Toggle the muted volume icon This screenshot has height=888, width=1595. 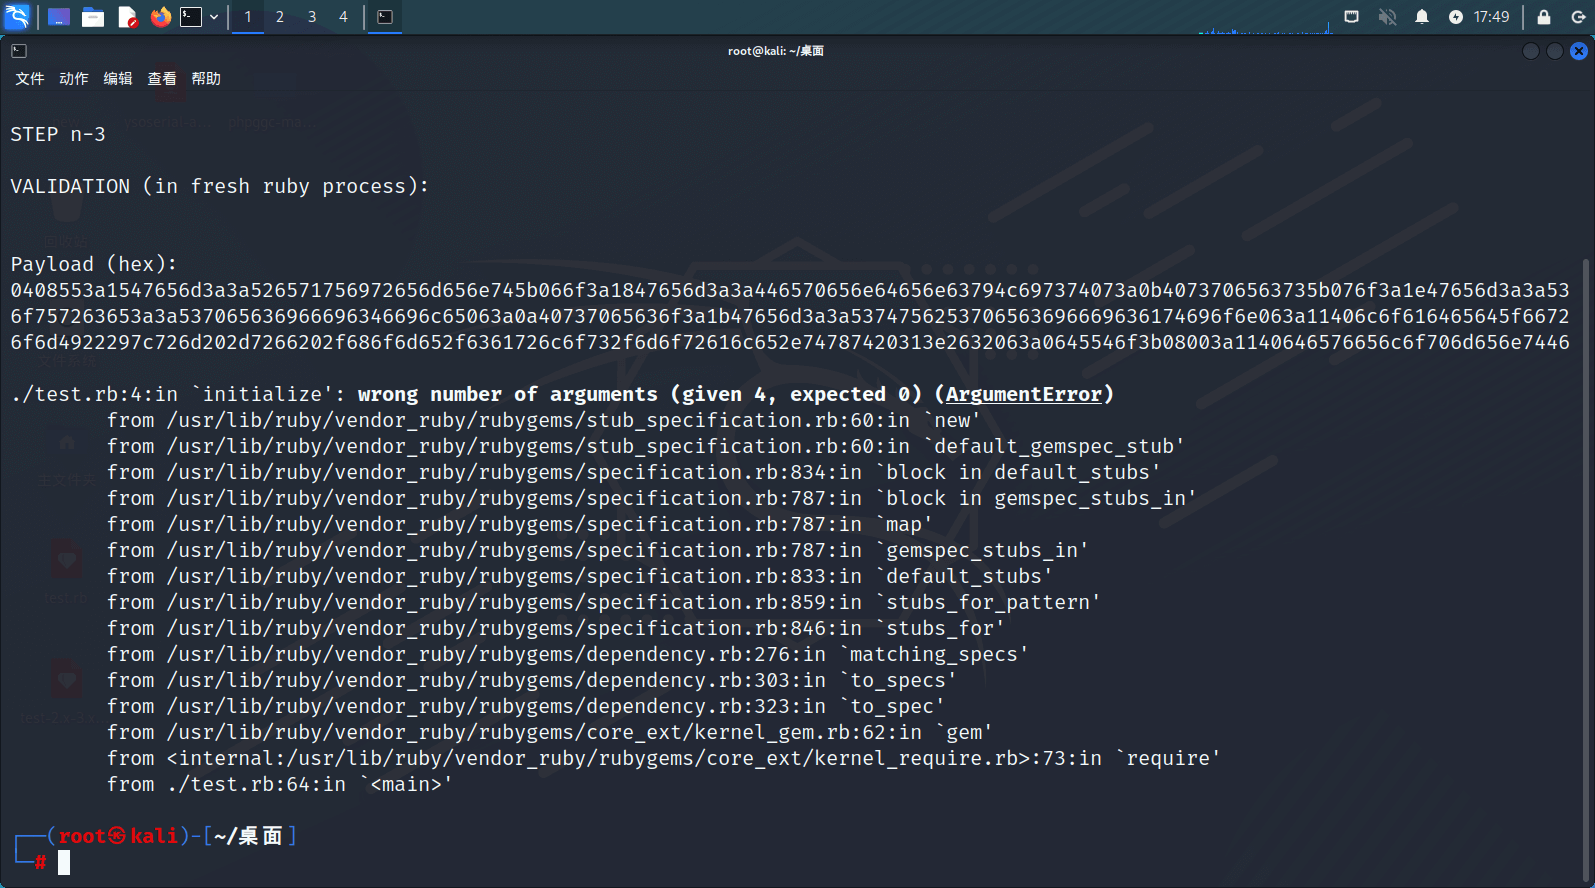point(1387,17)
